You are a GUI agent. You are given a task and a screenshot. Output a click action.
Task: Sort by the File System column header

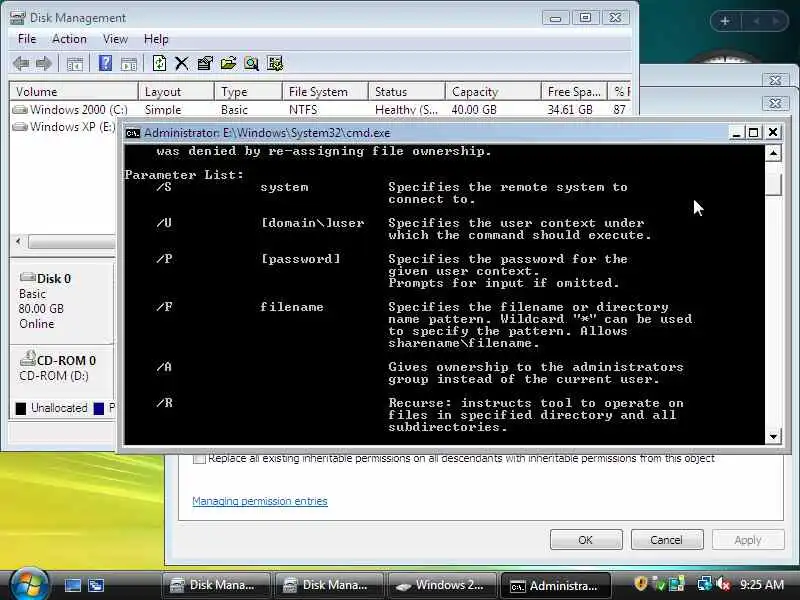click(325, 92)
